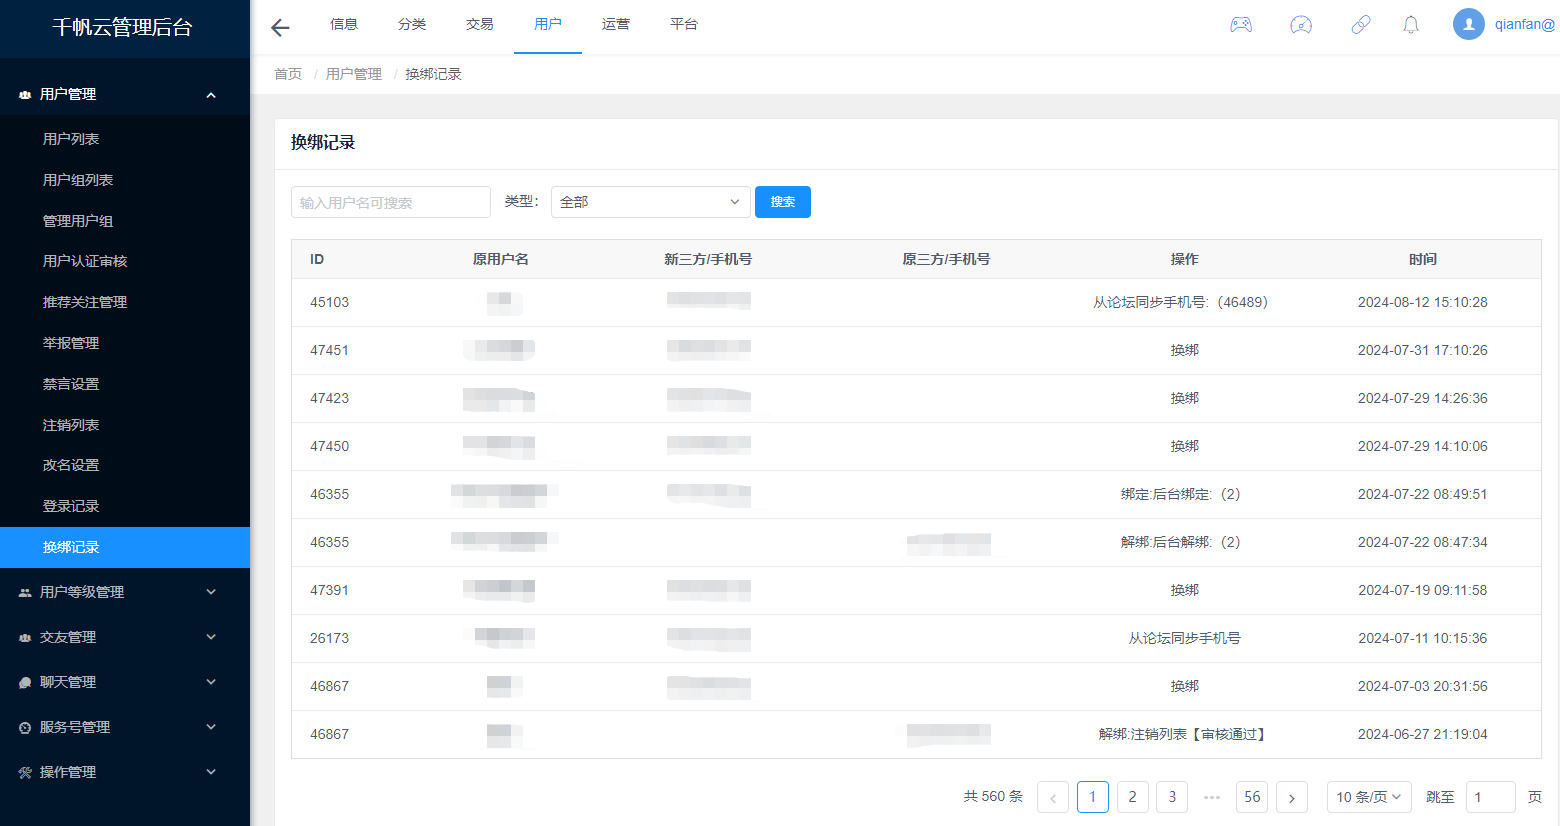
Task: Expand 交友管理 chevron
Action: (211, 637)
